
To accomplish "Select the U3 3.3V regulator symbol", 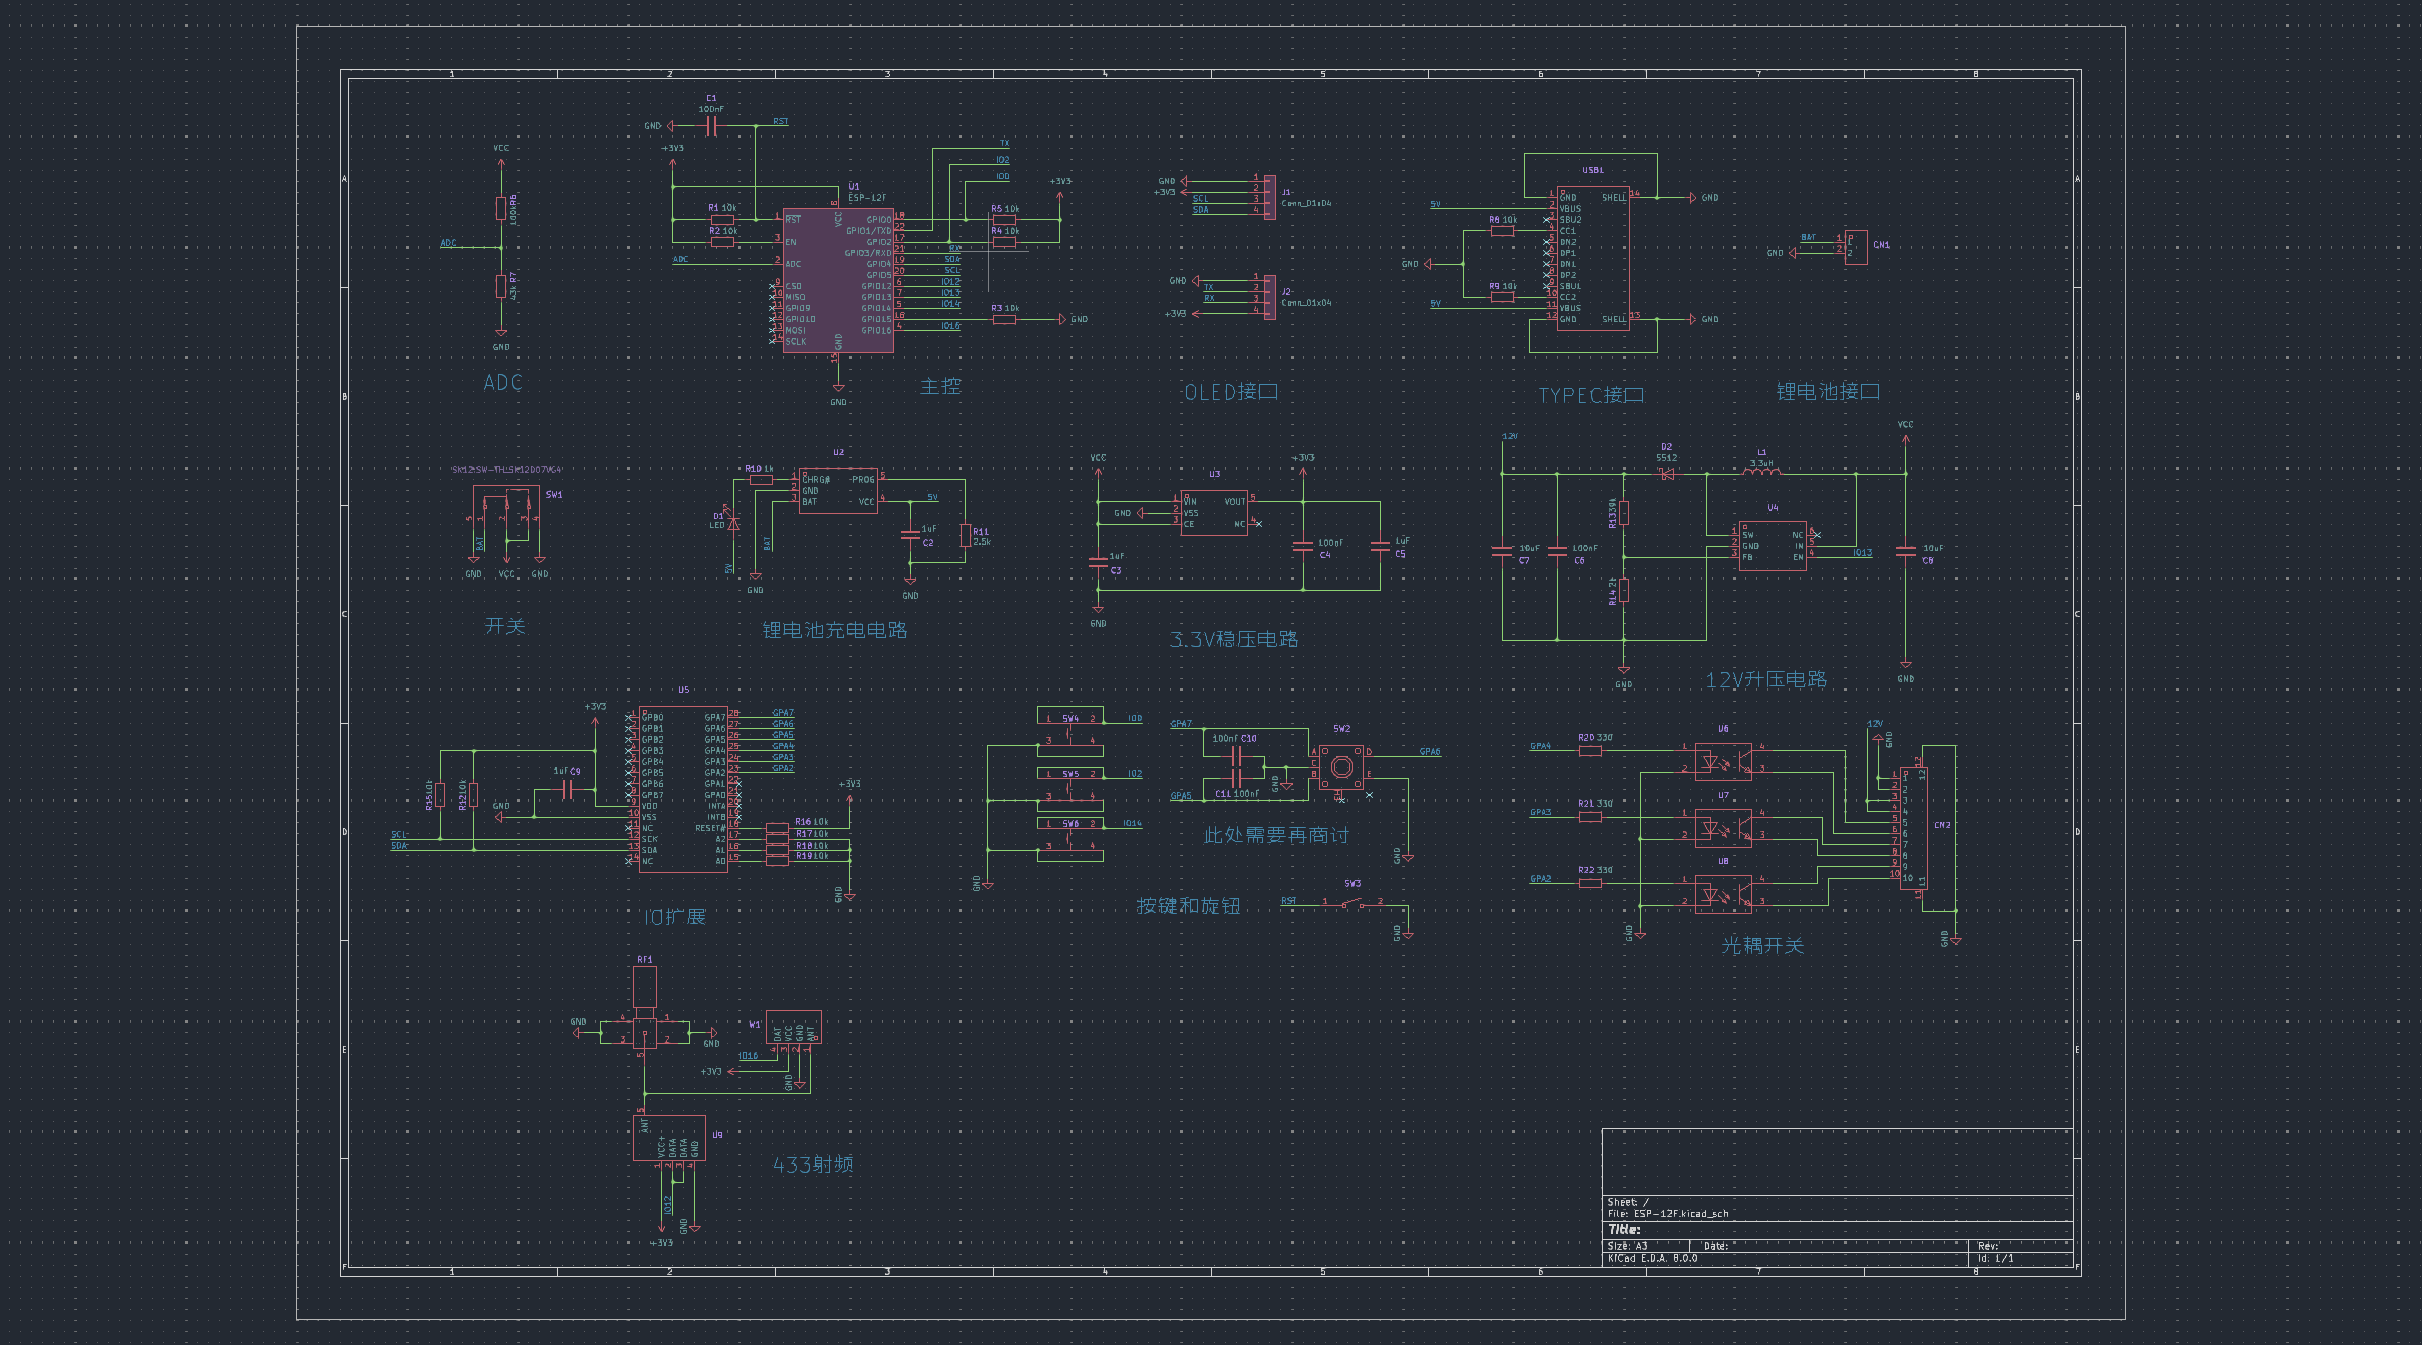I will point(1214,513).
